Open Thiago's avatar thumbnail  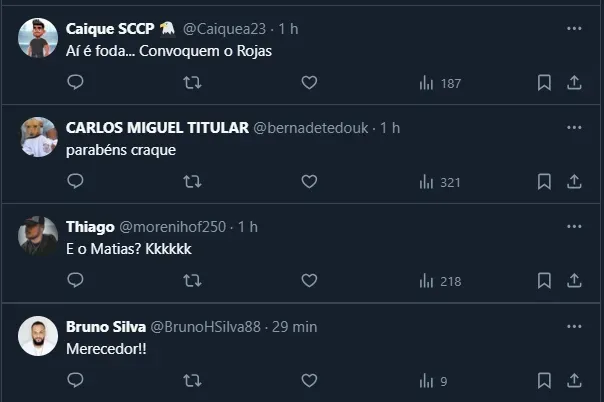[38, 236]
